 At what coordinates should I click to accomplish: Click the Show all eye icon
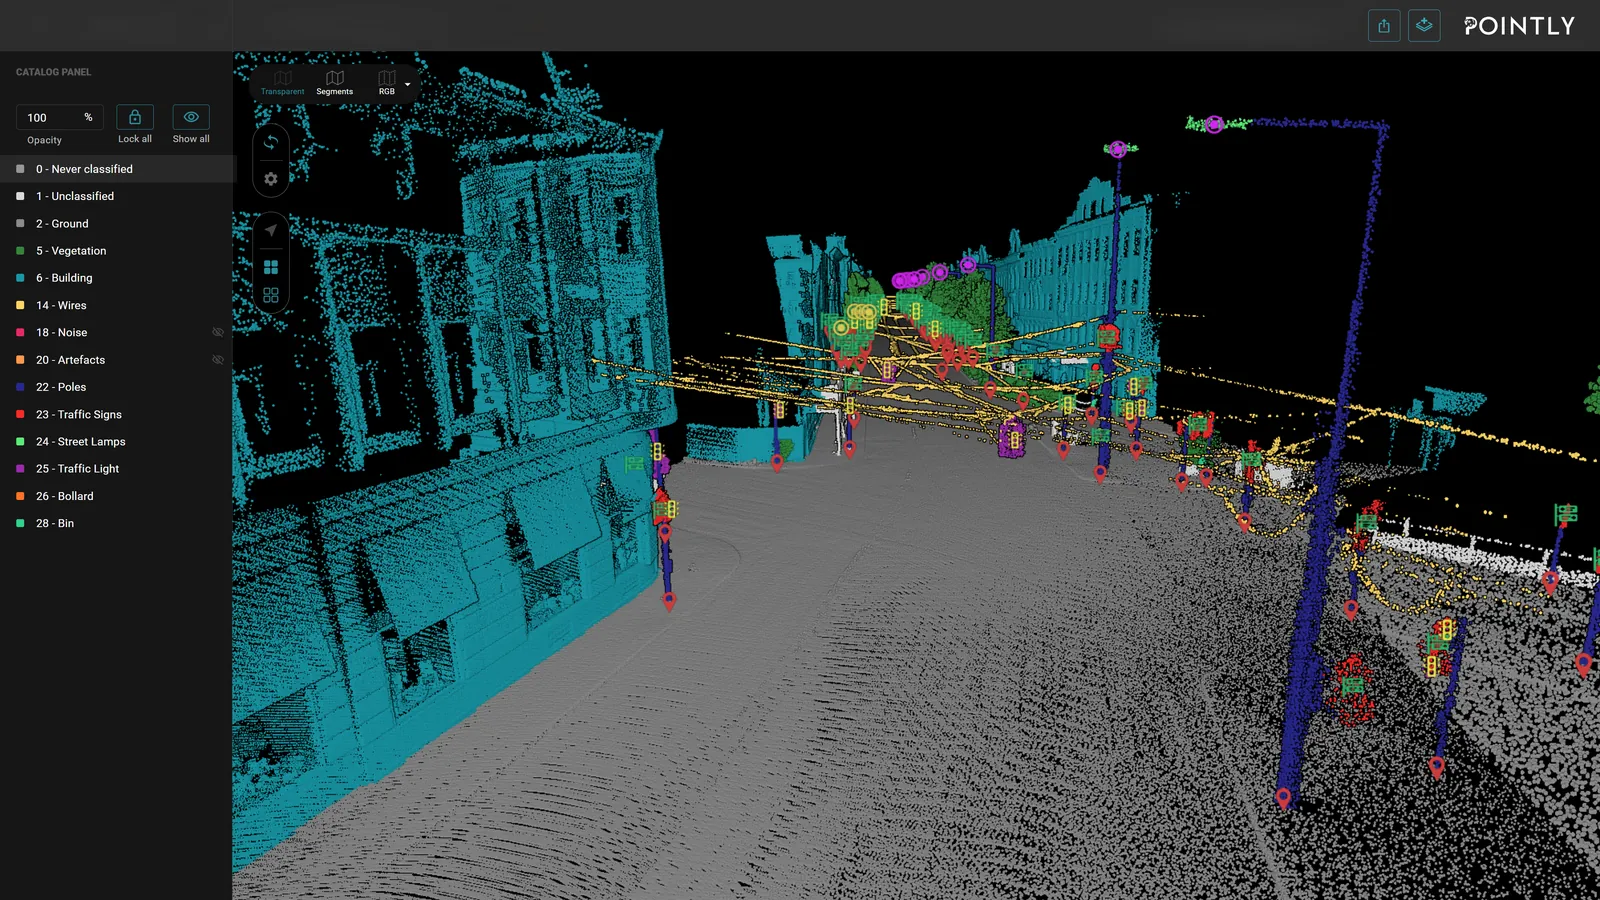191,117
